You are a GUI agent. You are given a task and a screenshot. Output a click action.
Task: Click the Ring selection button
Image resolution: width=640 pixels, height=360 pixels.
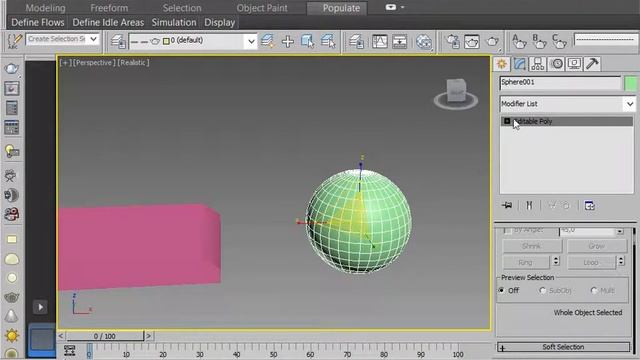pyautogui.click(x=526, y=262)
